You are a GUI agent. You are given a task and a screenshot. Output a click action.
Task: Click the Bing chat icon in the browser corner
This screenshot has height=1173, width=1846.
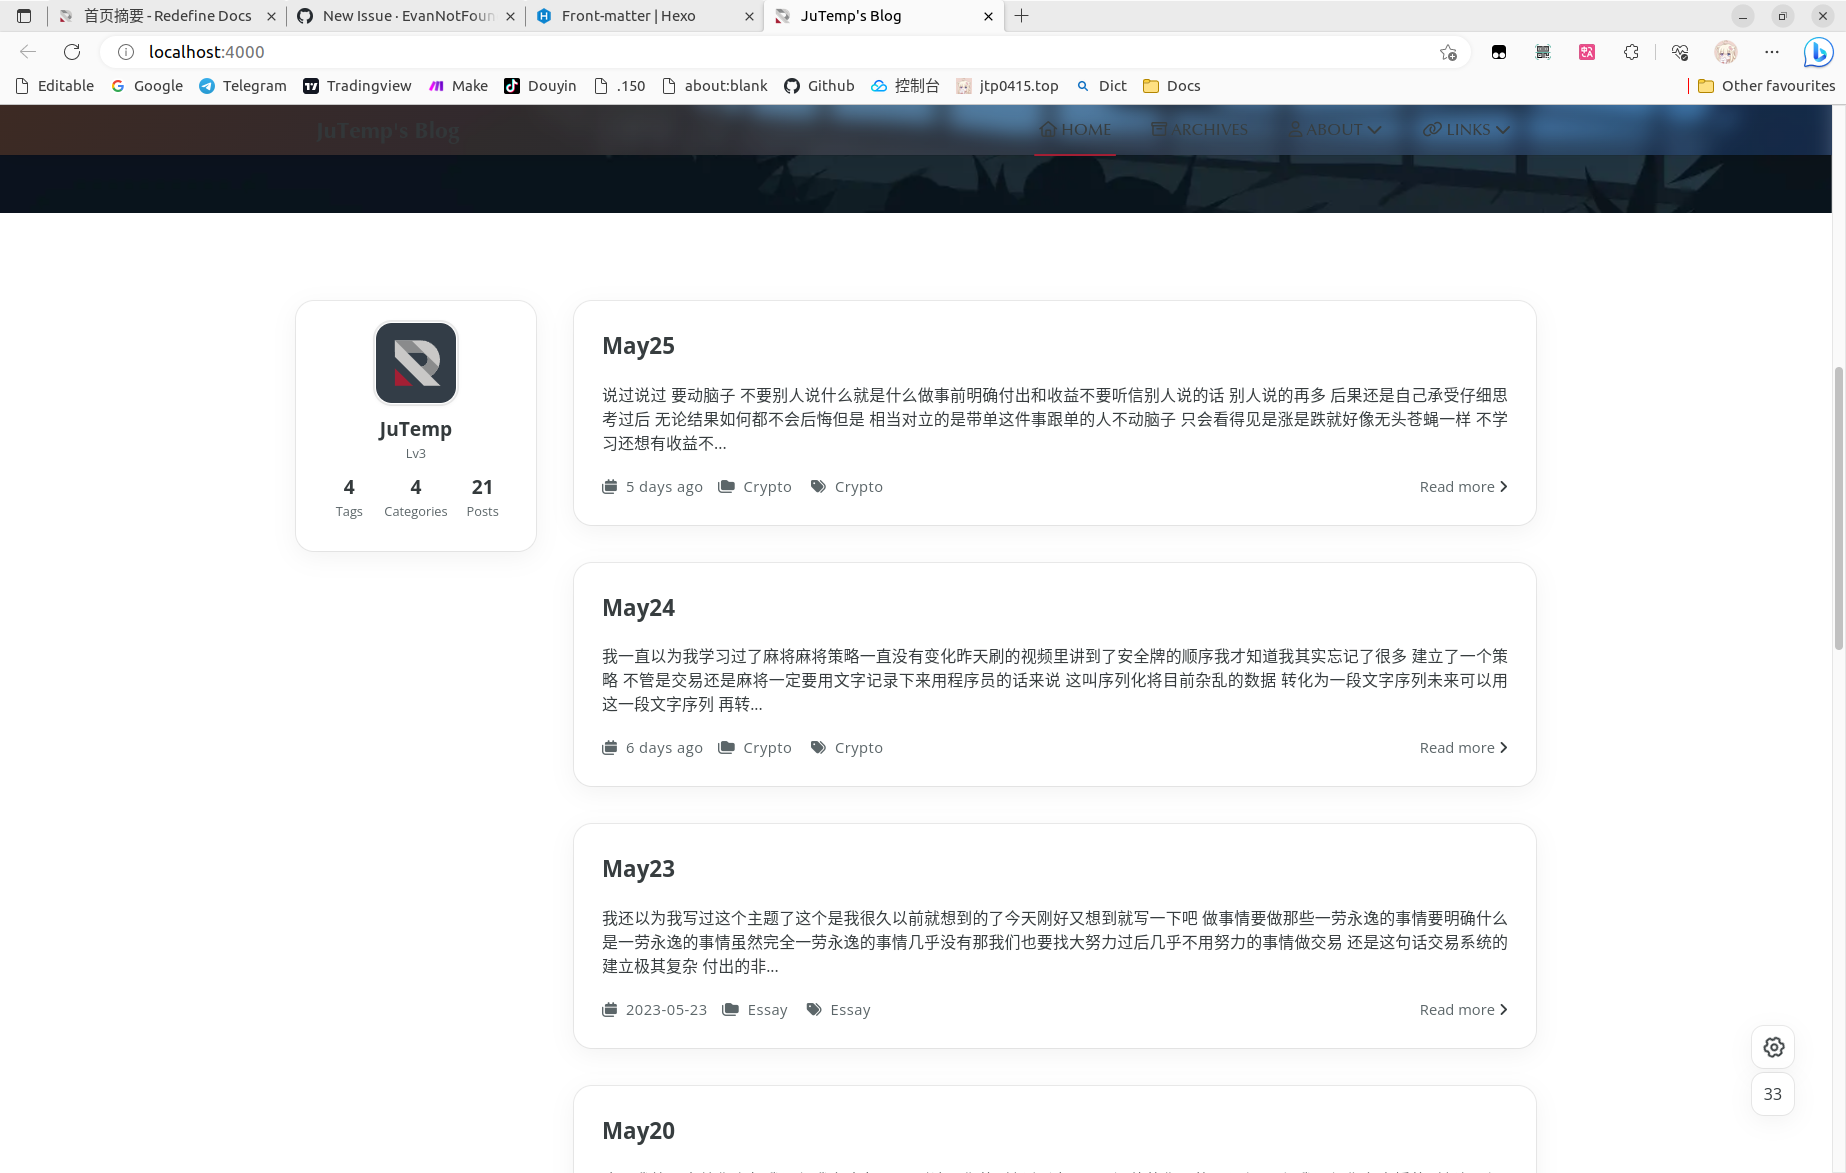point(1817,52)
